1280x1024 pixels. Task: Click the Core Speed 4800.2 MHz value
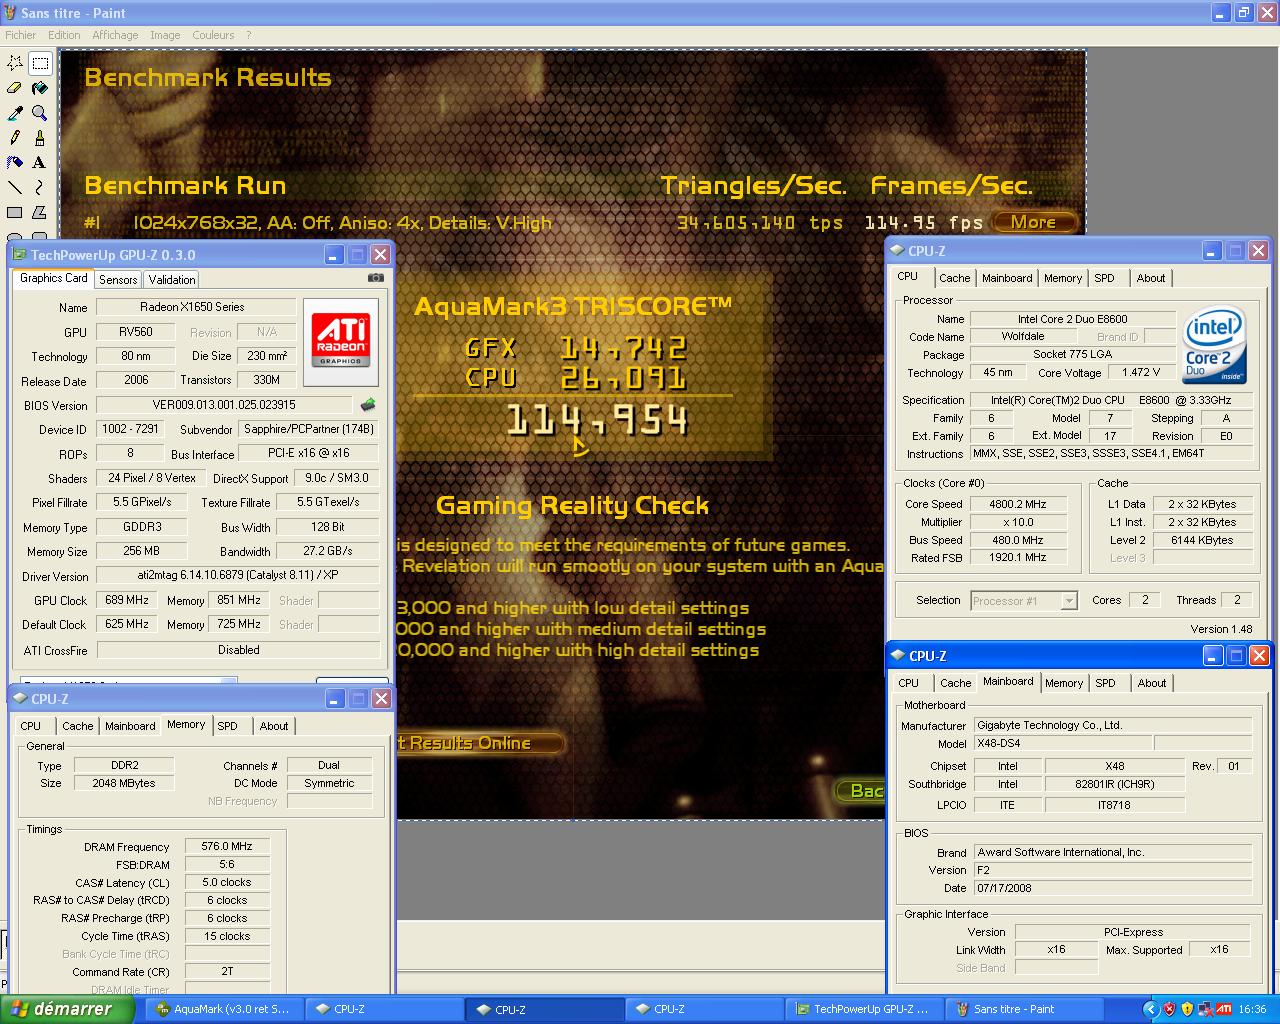[x=1017, y=504]
